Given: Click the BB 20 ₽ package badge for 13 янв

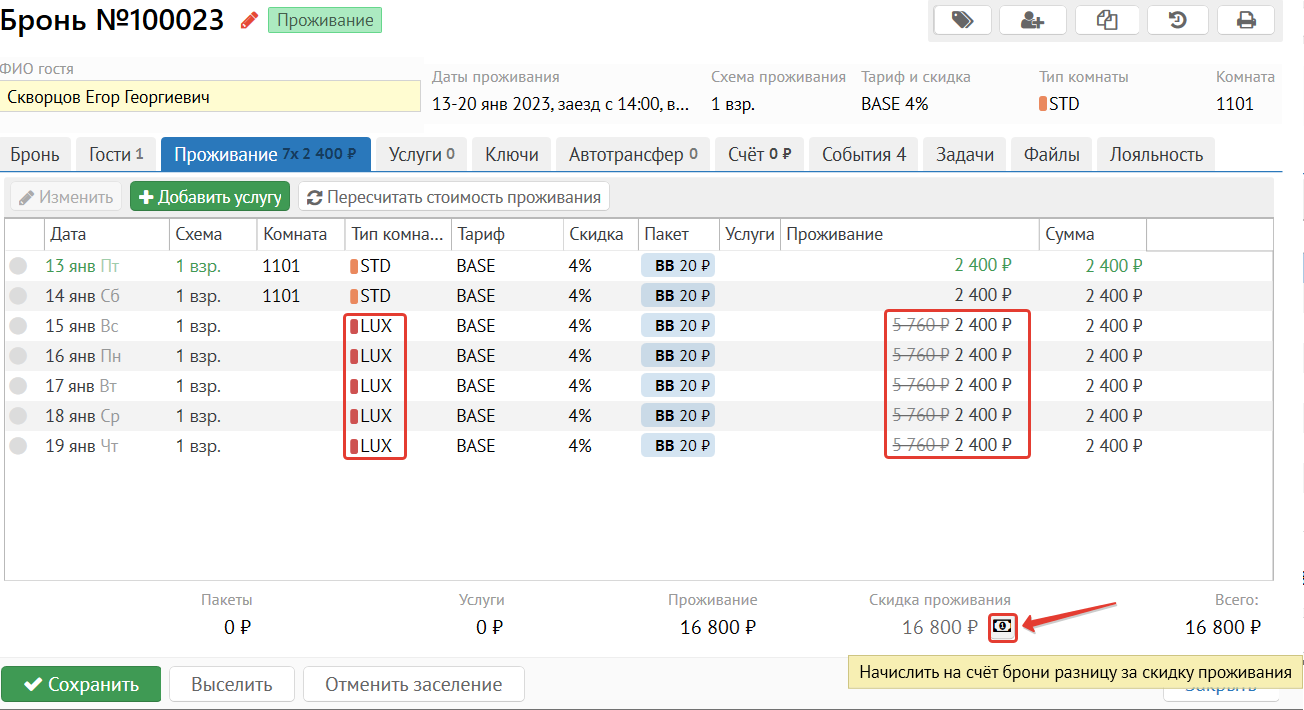Looking at the screenshot, I should pyautogui.click(x=678, y=266).
